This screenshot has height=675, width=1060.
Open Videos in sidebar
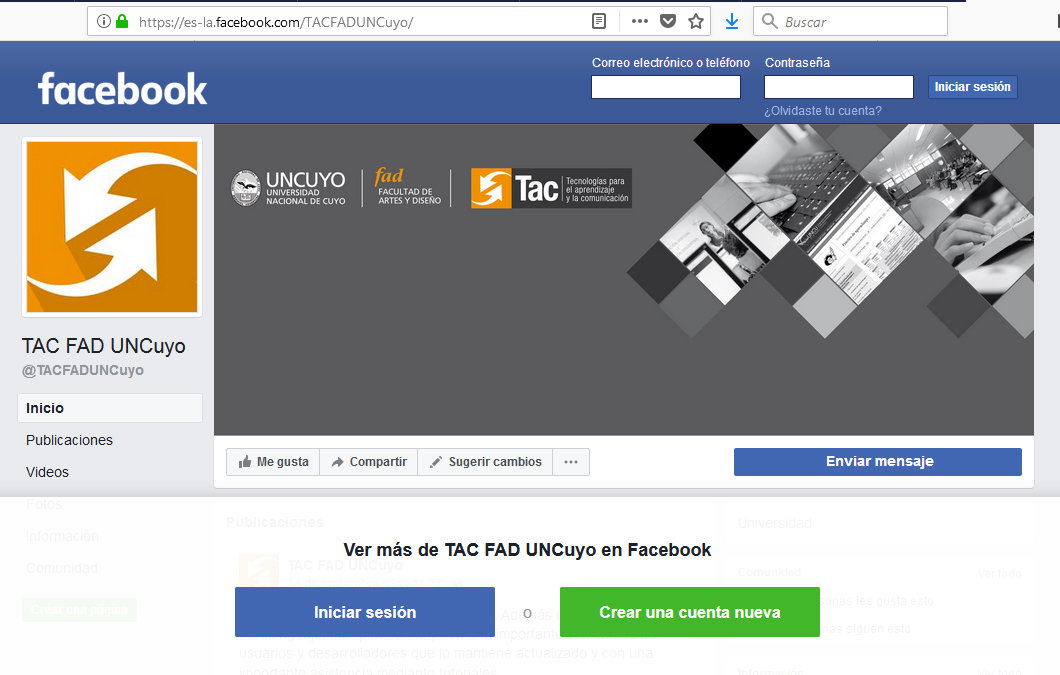click(47, 472)
